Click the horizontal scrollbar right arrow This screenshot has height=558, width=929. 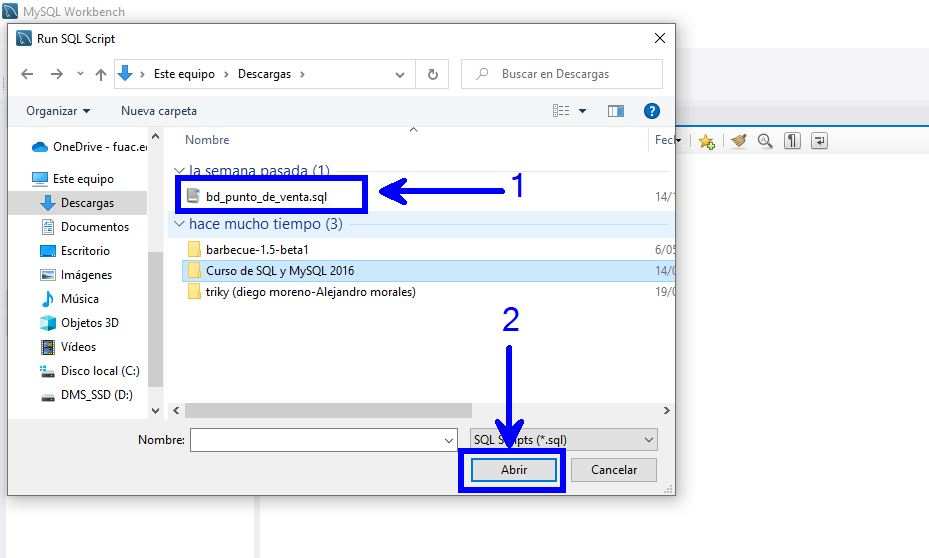pyautogui.click(x=667, y=410)
